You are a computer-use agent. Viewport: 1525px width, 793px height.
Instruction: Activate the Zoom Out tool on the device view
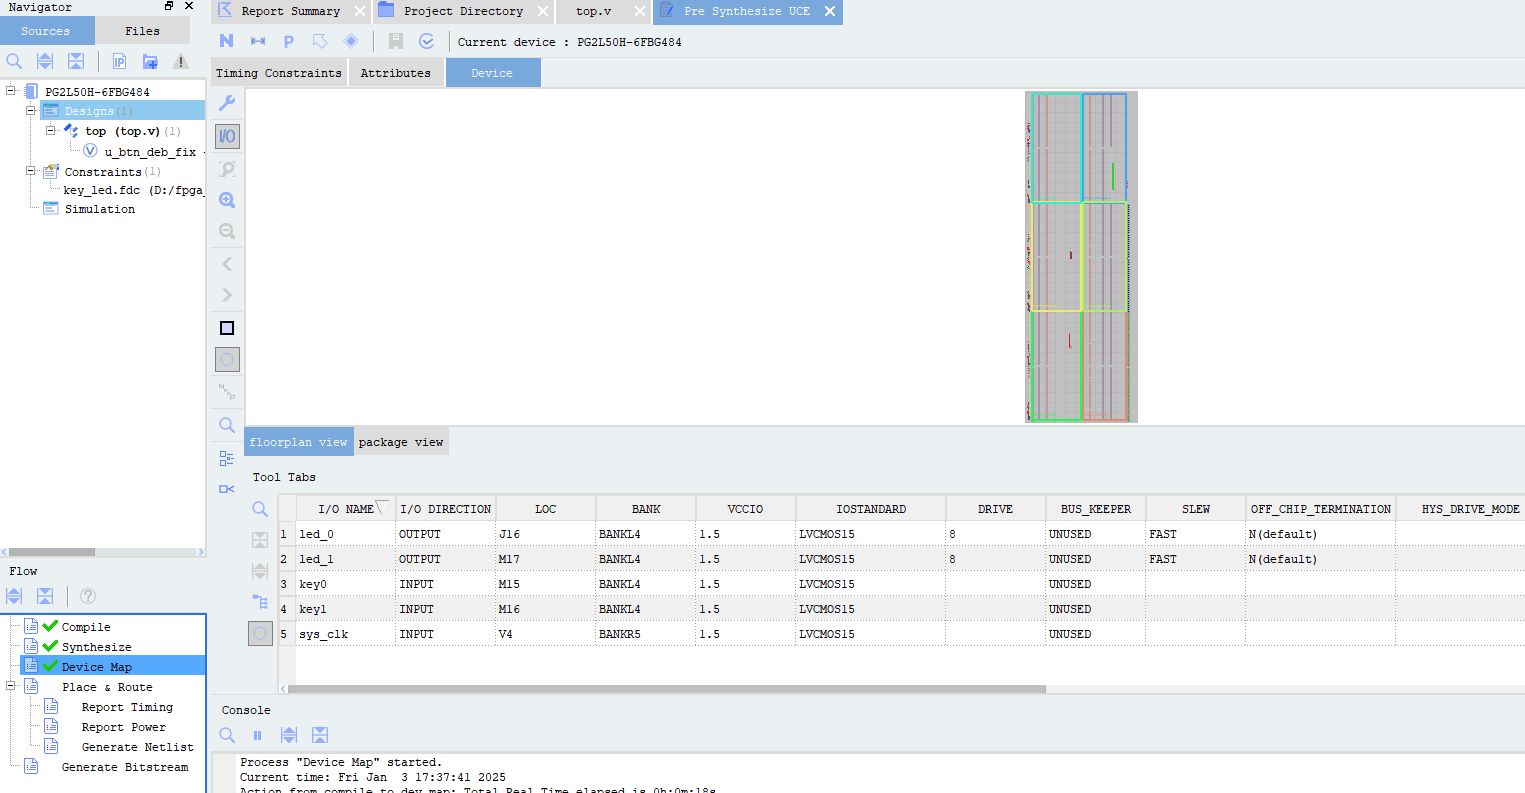[x=226, y=231]
